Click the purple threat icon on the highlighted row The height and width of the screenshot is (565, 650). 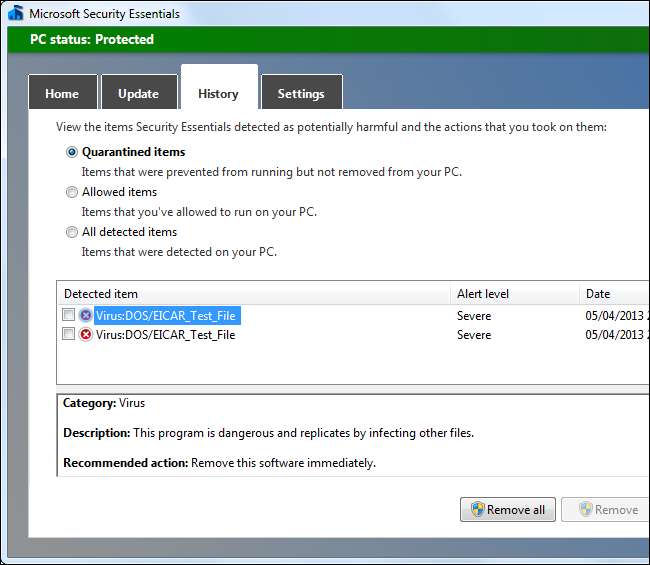(85, 316)
